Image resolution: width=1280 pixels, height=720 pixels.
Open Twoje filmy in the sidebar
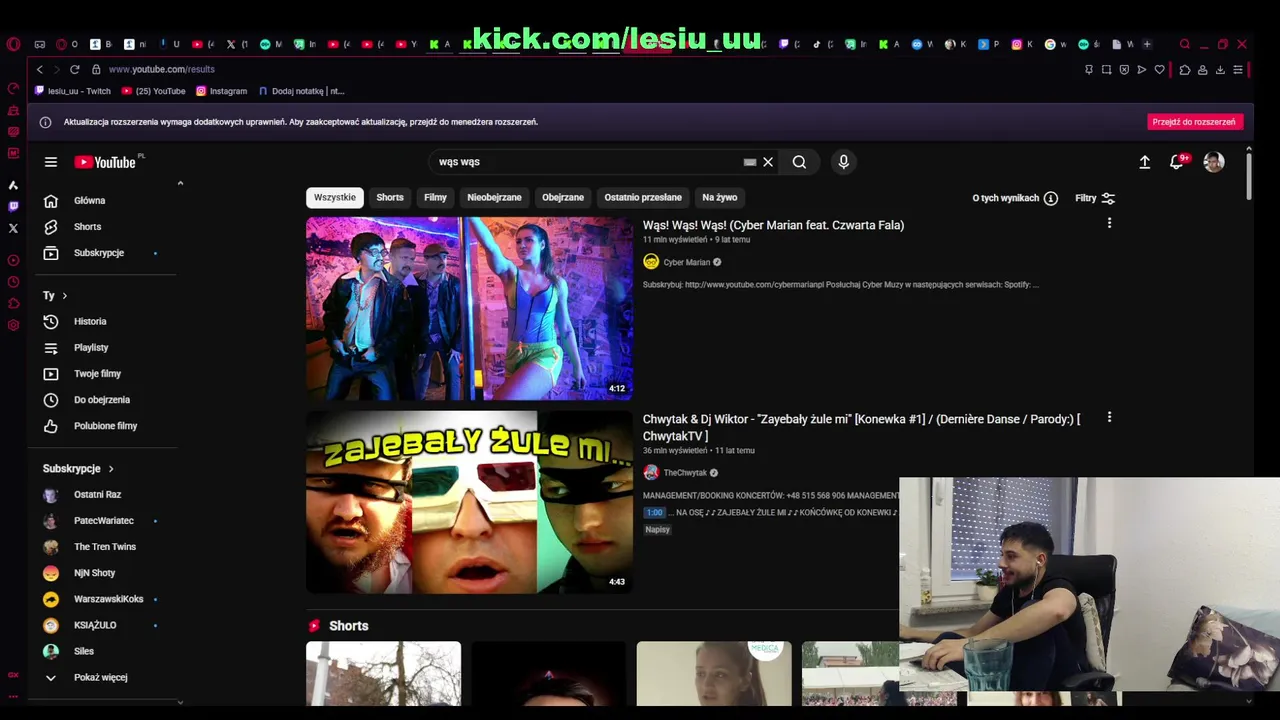(105, 374)
